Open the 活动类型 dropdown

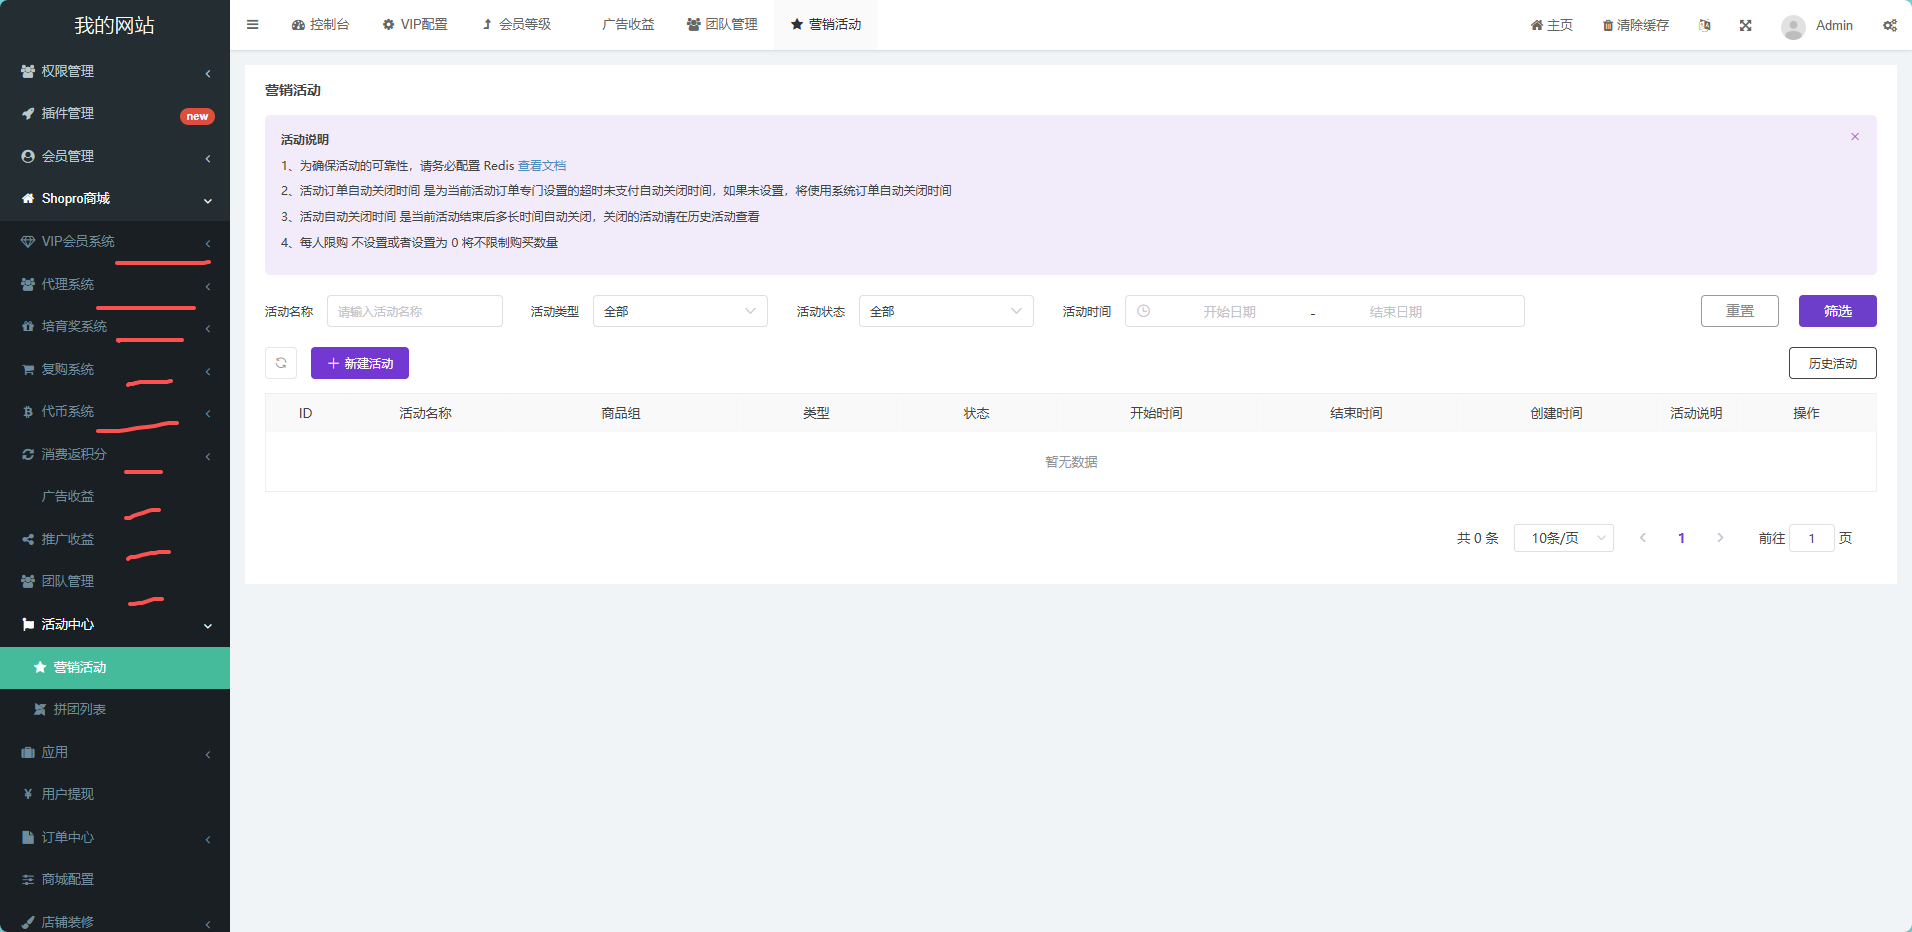tap(680, 311)
